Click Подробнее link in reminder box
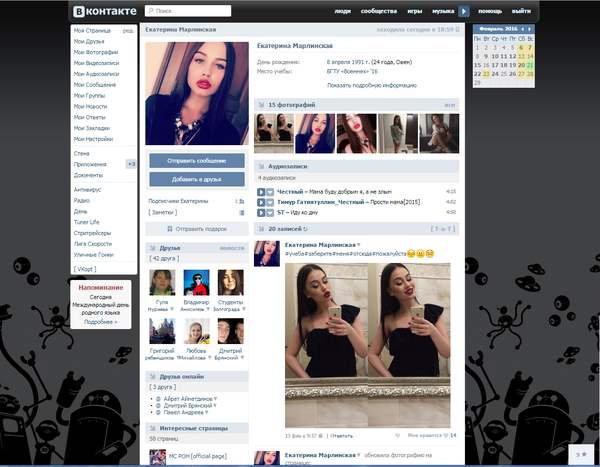Viewport: 600px width, 467px height. [x=101, y=322]
